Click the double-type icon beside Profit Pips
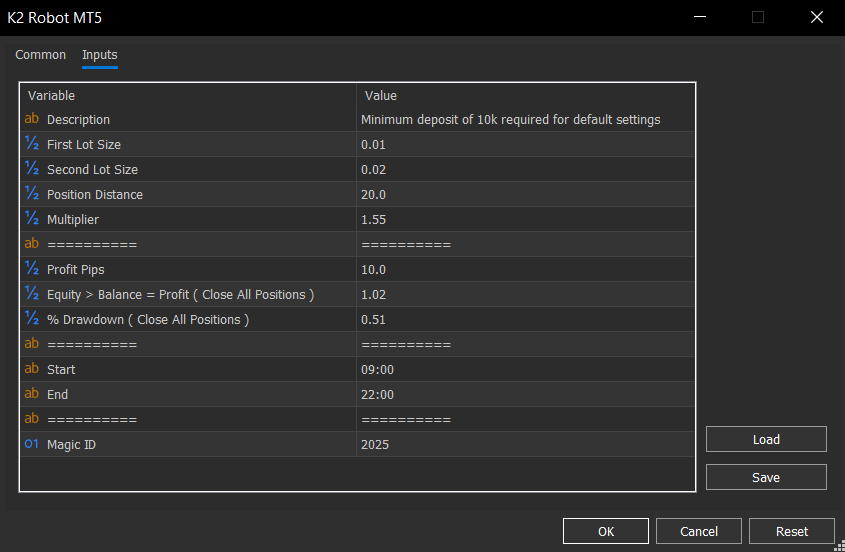This screenshot has width=845, height=552. [32, 268]
